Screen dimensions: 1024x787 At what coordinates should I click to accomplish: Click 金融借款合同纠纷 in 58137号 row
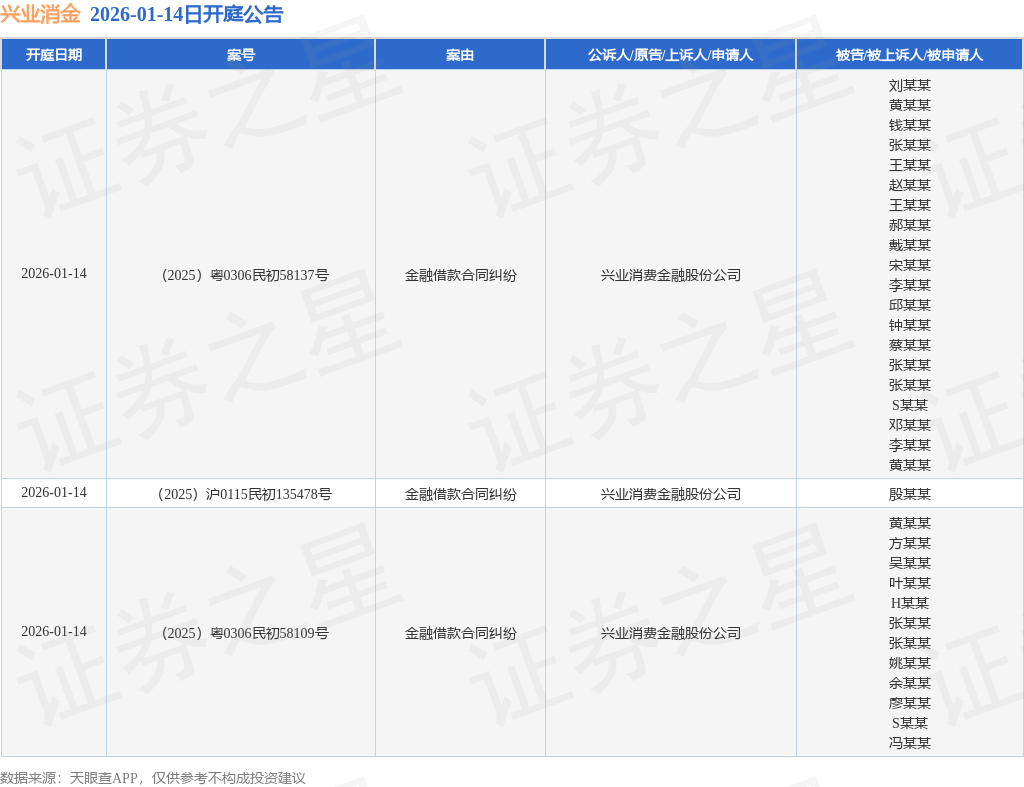tap(460, 275)
